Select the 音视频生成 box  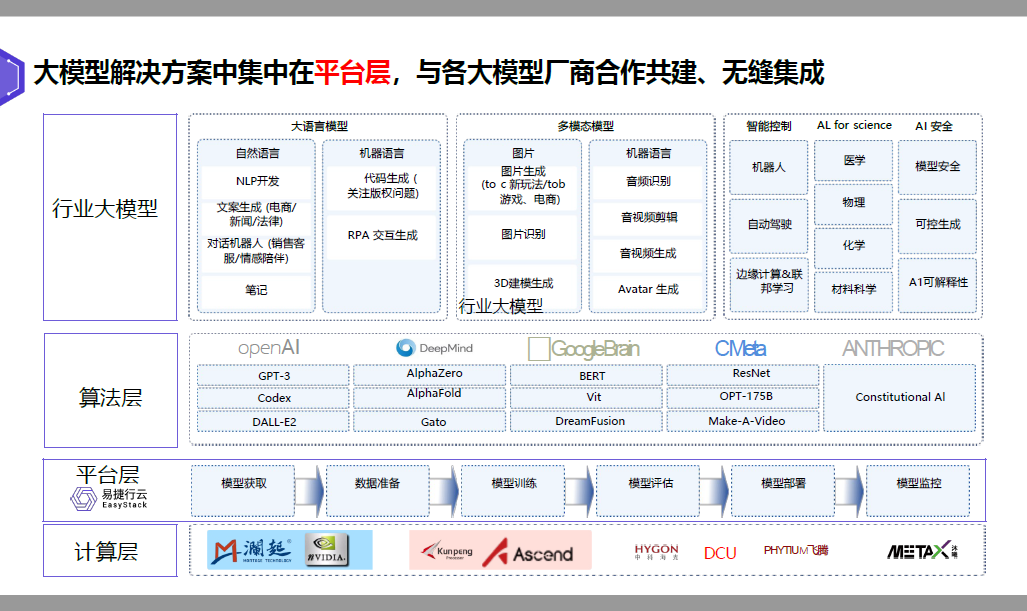point(648,253)
